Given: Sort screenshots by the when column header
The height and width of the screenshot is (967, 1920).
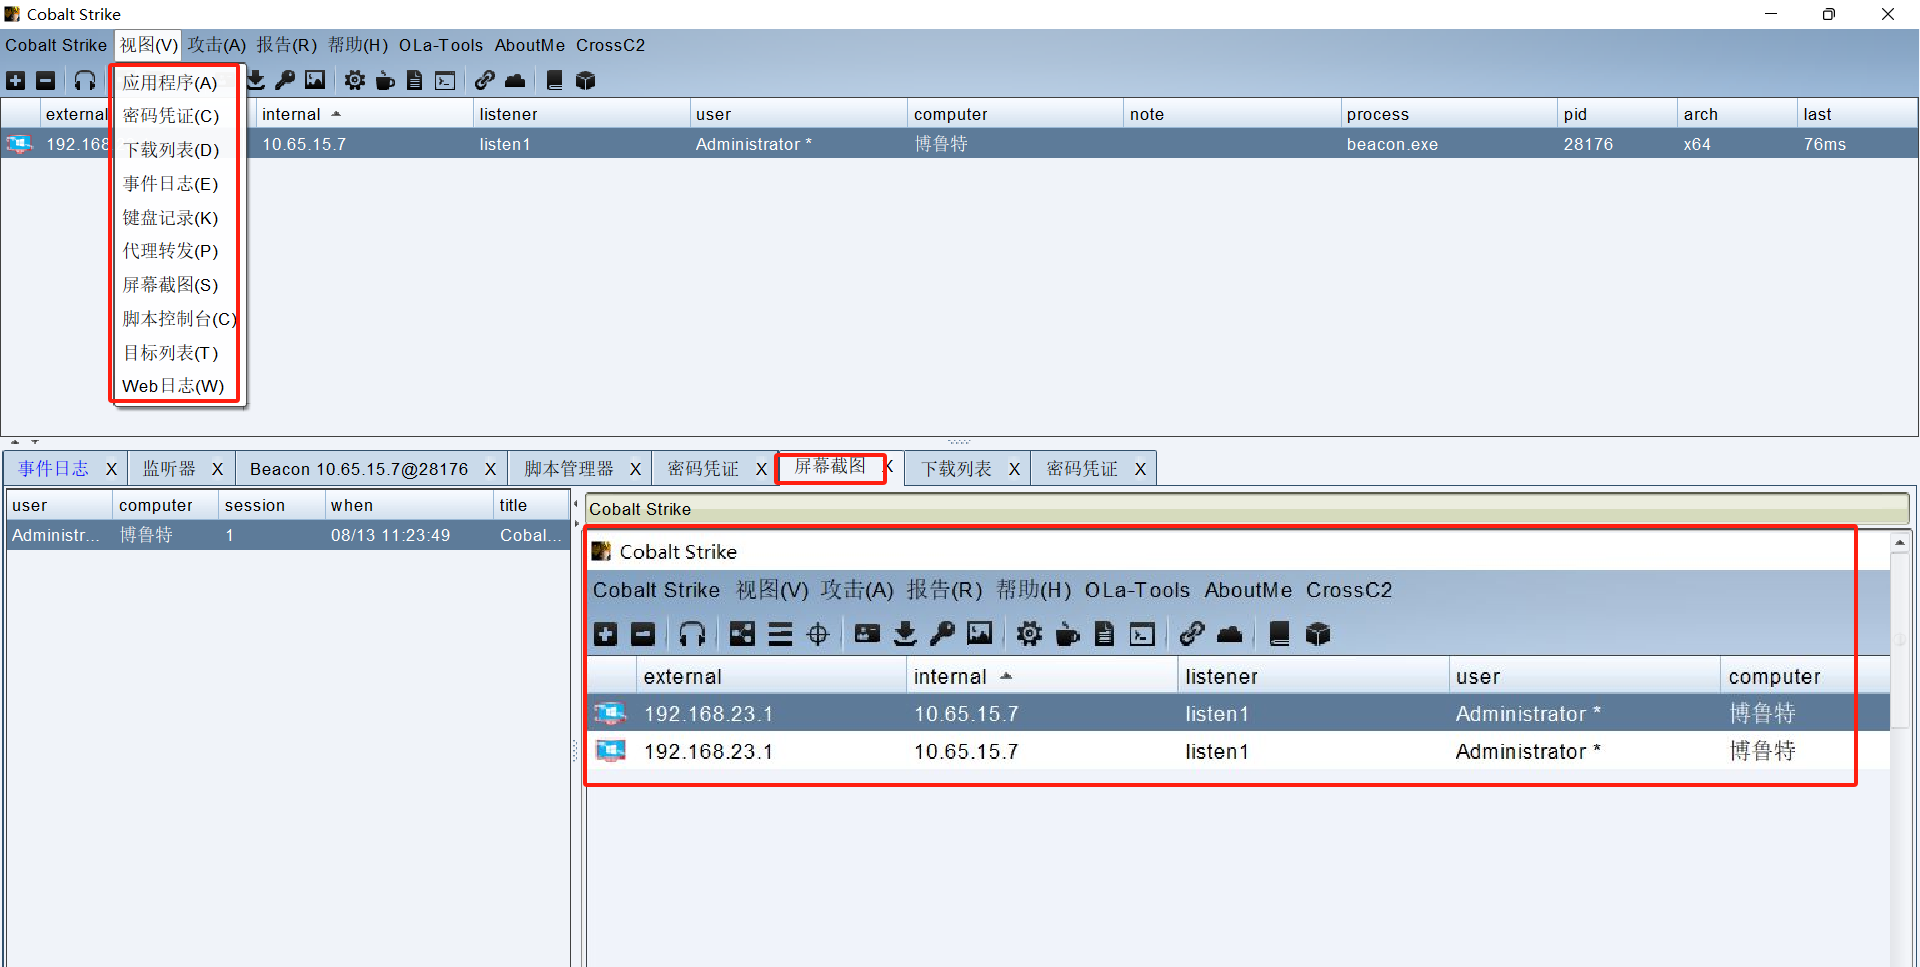Looking at the screenshot, I should pos(409,506).
